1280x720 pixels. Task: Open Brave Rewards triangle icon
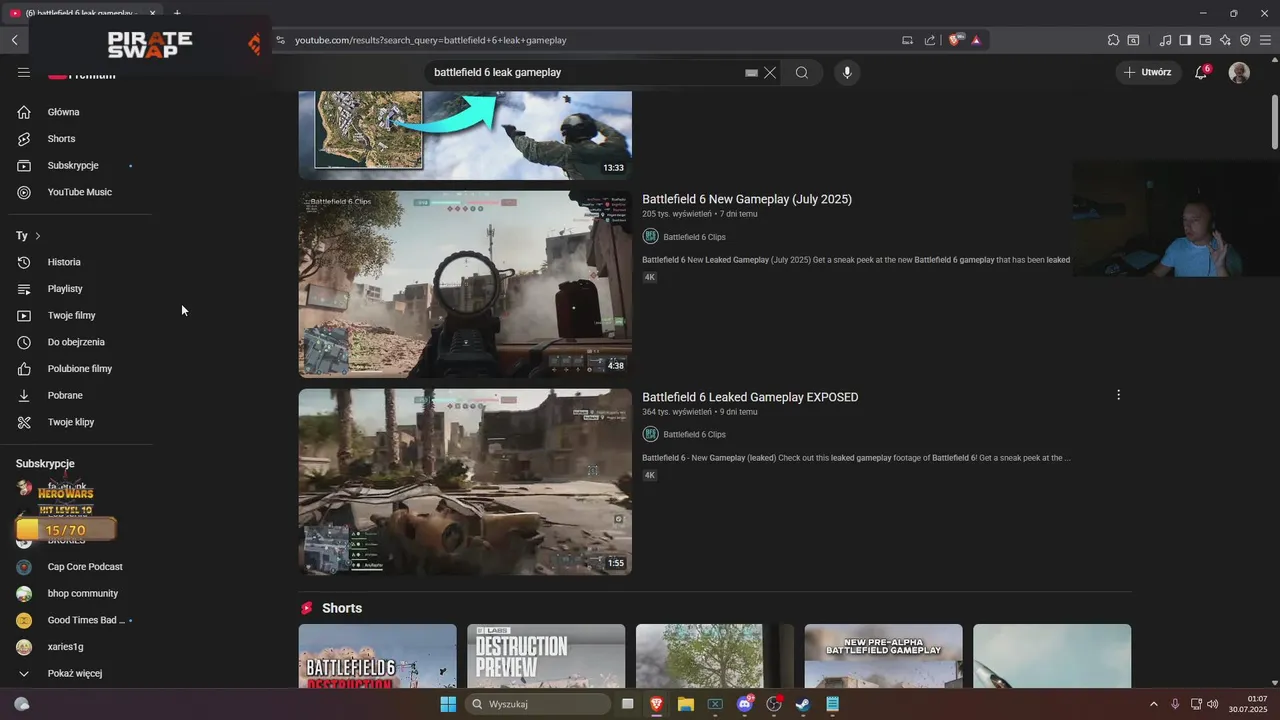pos(976,40)
